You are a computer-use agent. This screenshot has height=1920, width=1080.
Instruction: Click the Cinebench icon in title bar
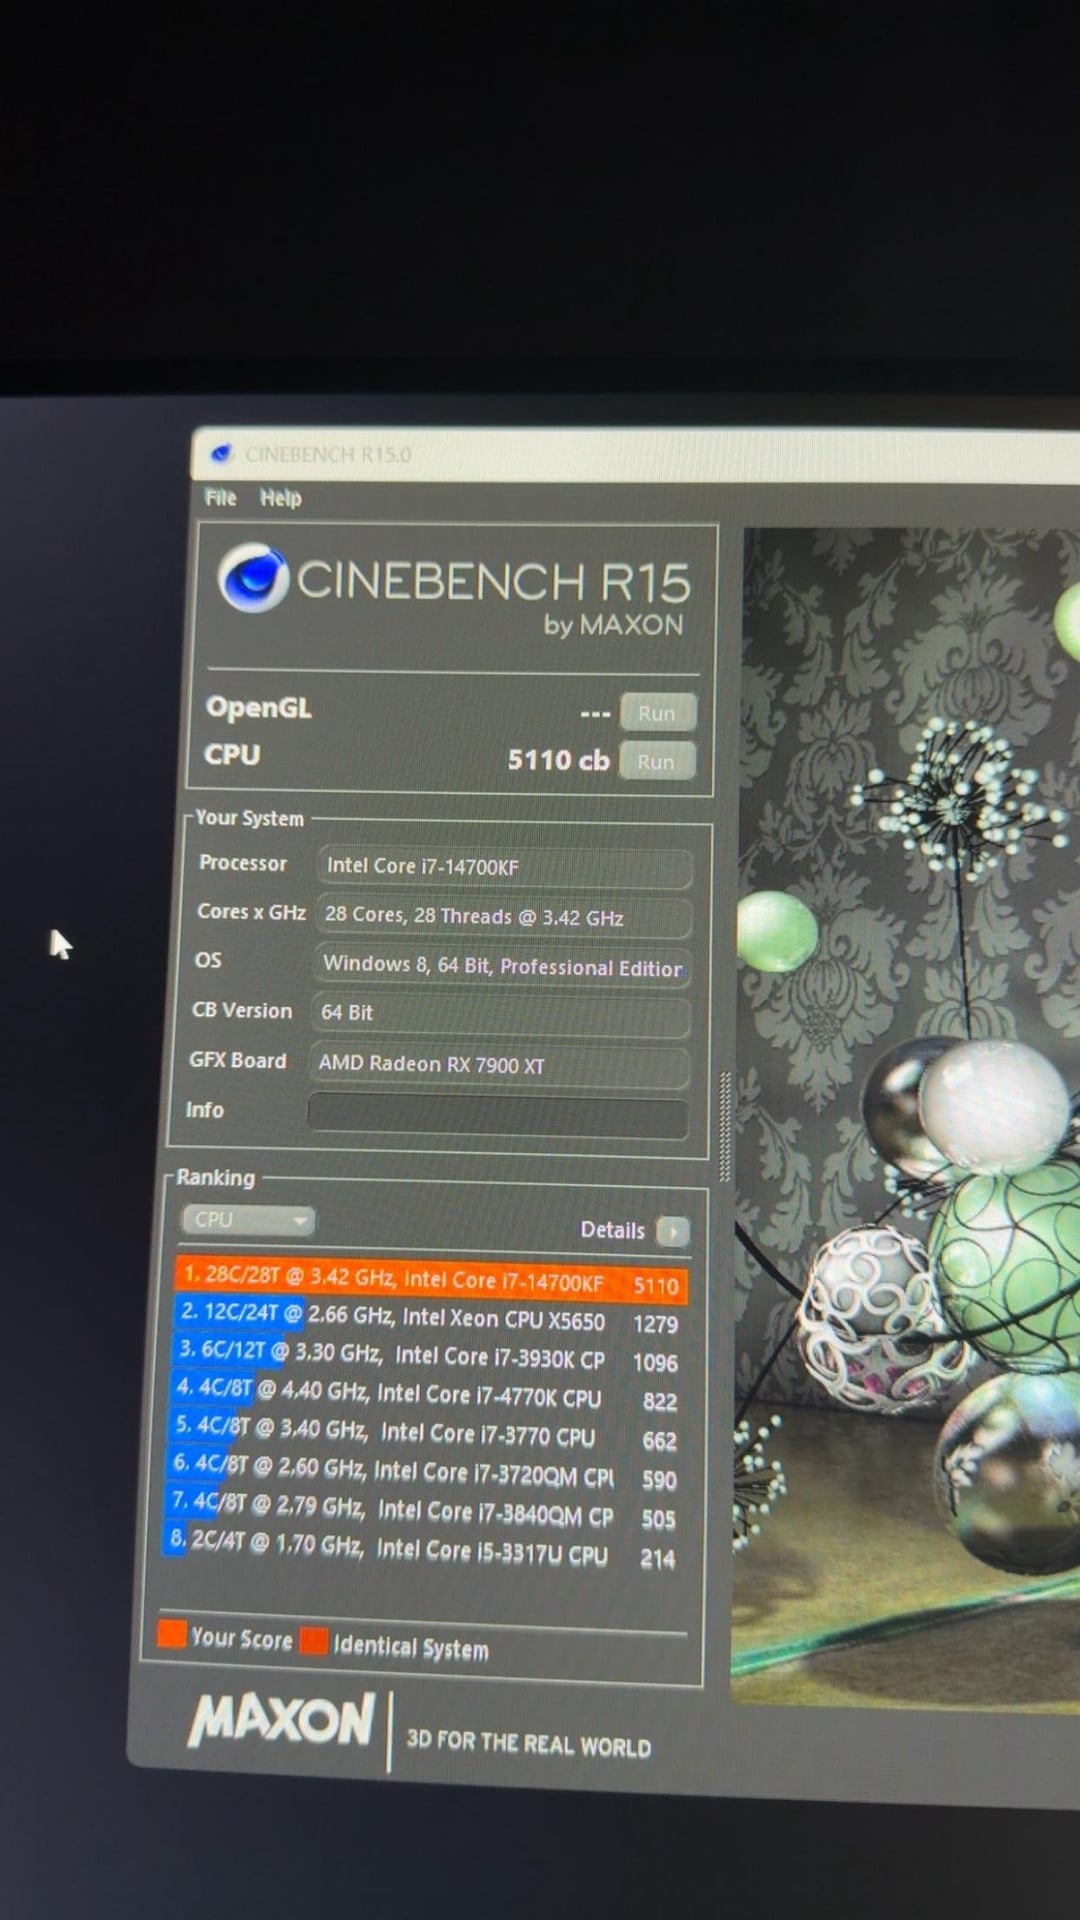point(221,454)
